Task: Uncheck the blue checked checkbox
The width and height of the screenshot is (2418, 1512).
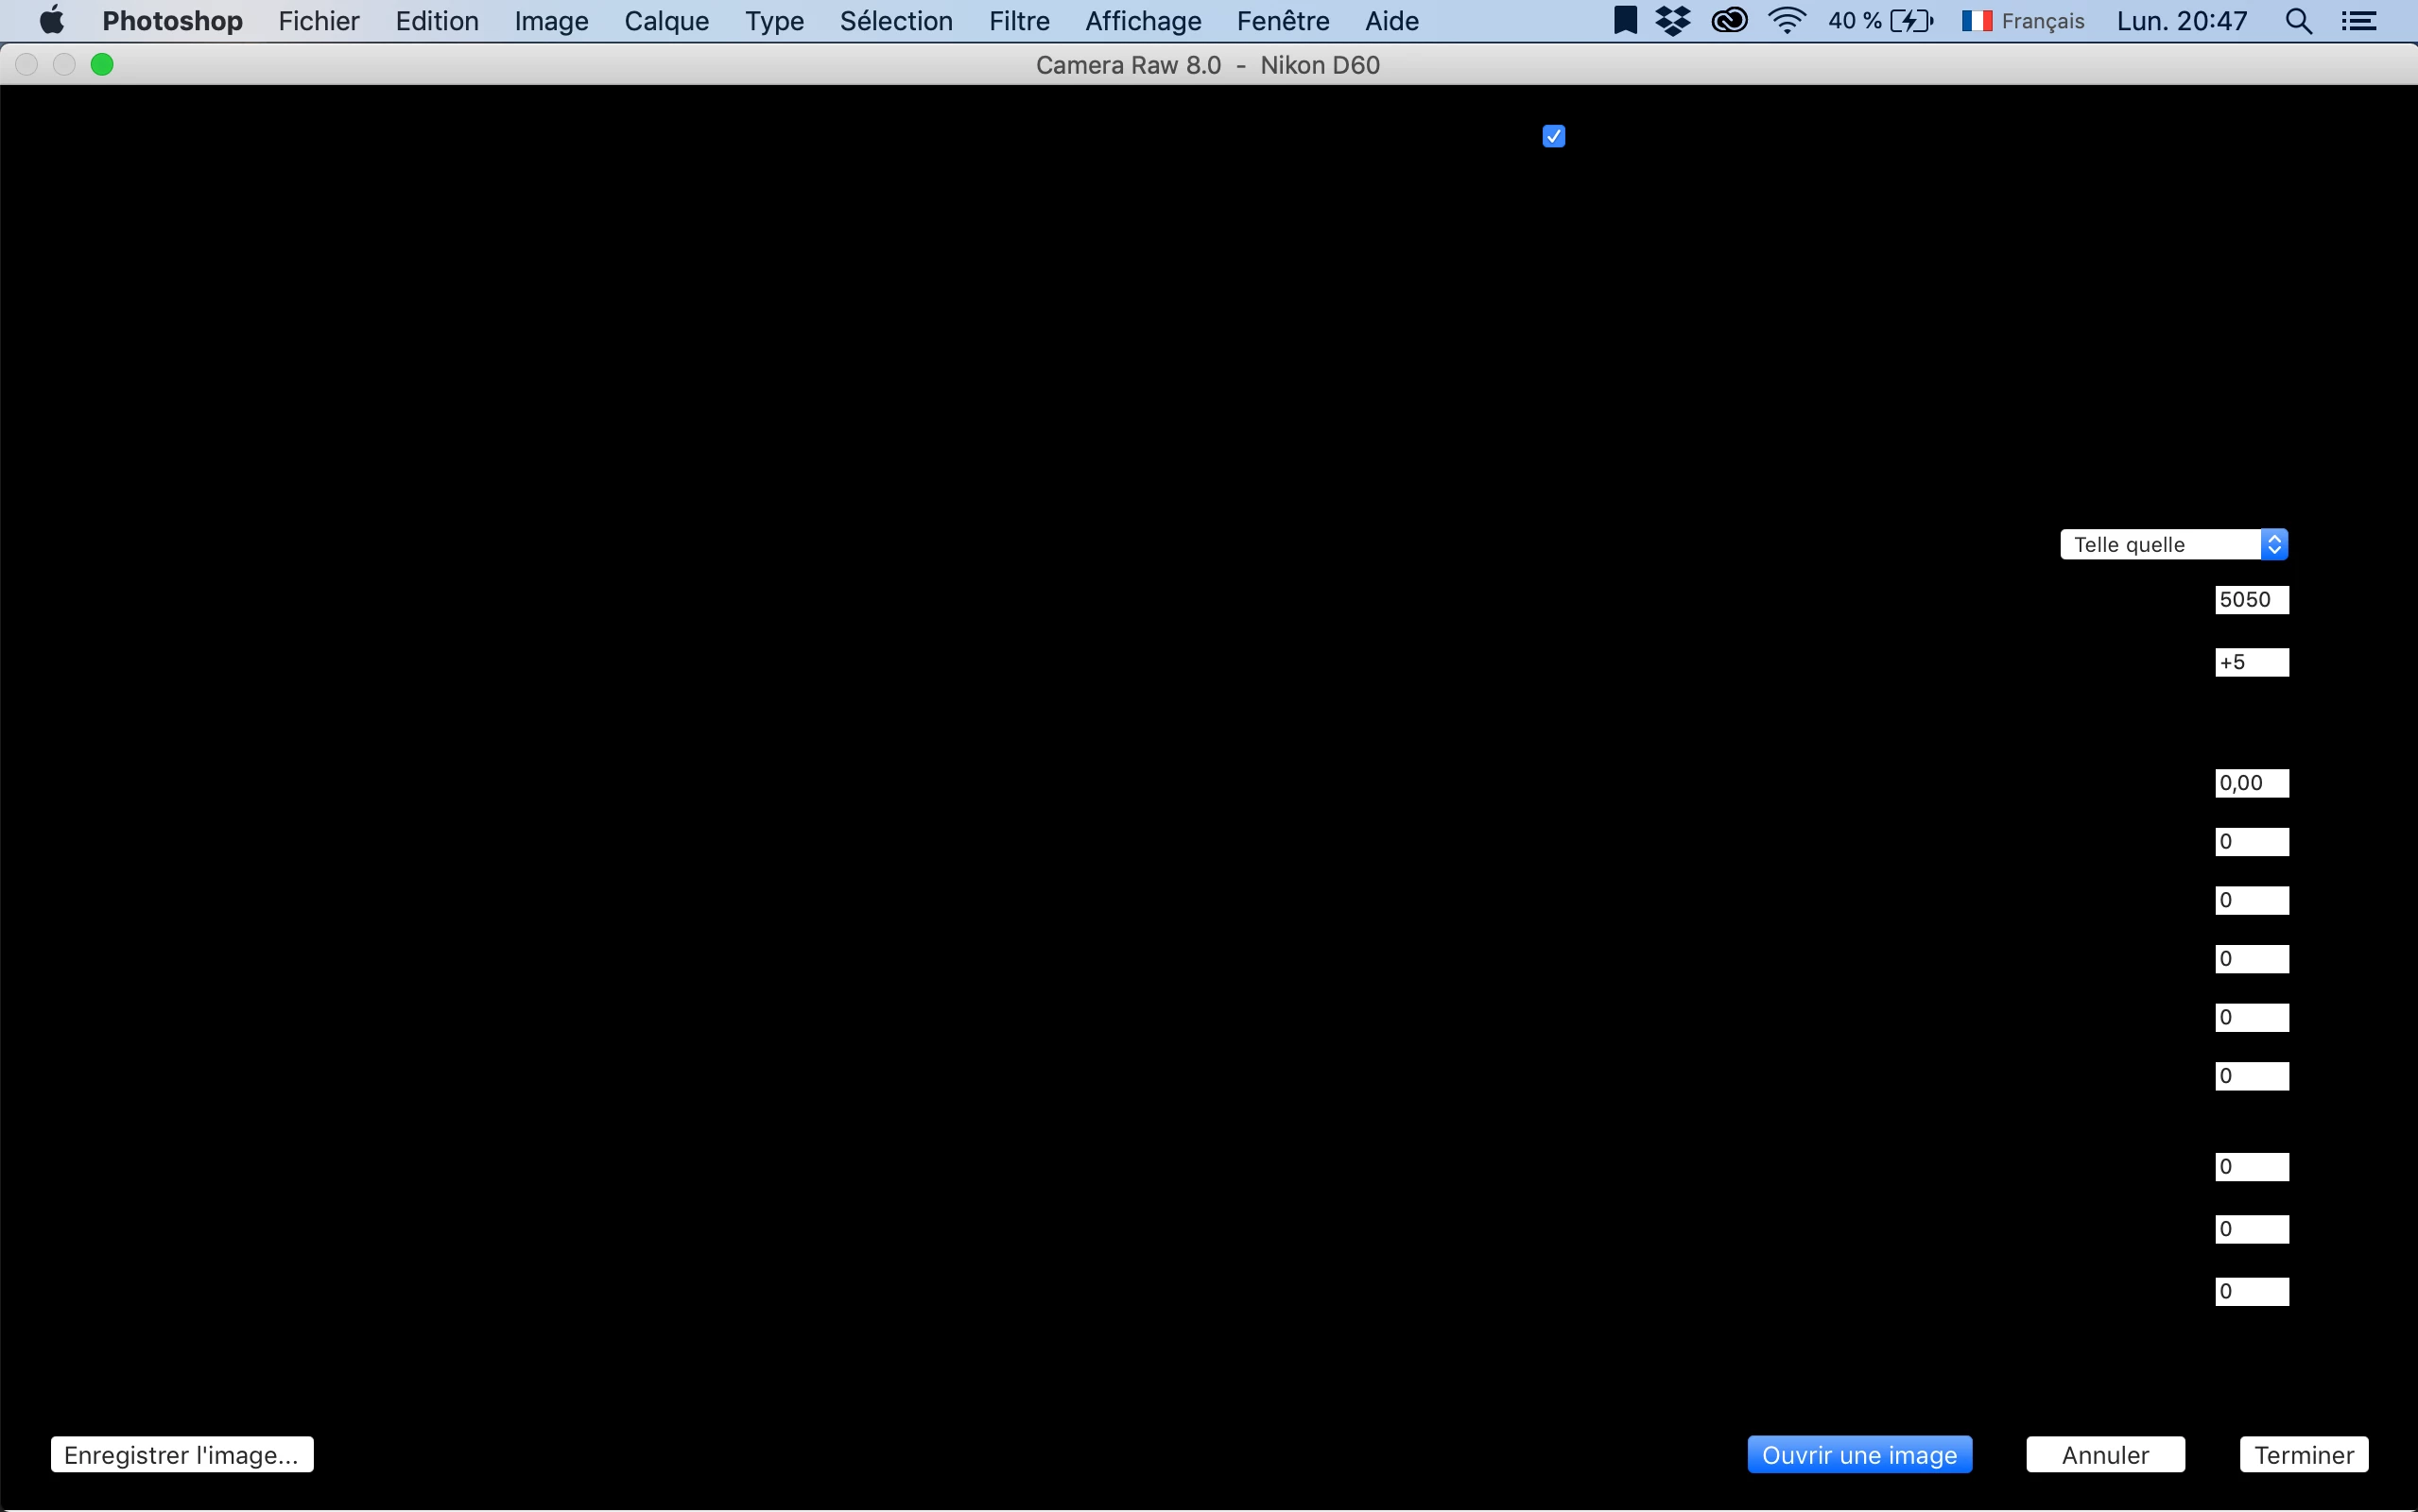Action: coord(1553,136)
